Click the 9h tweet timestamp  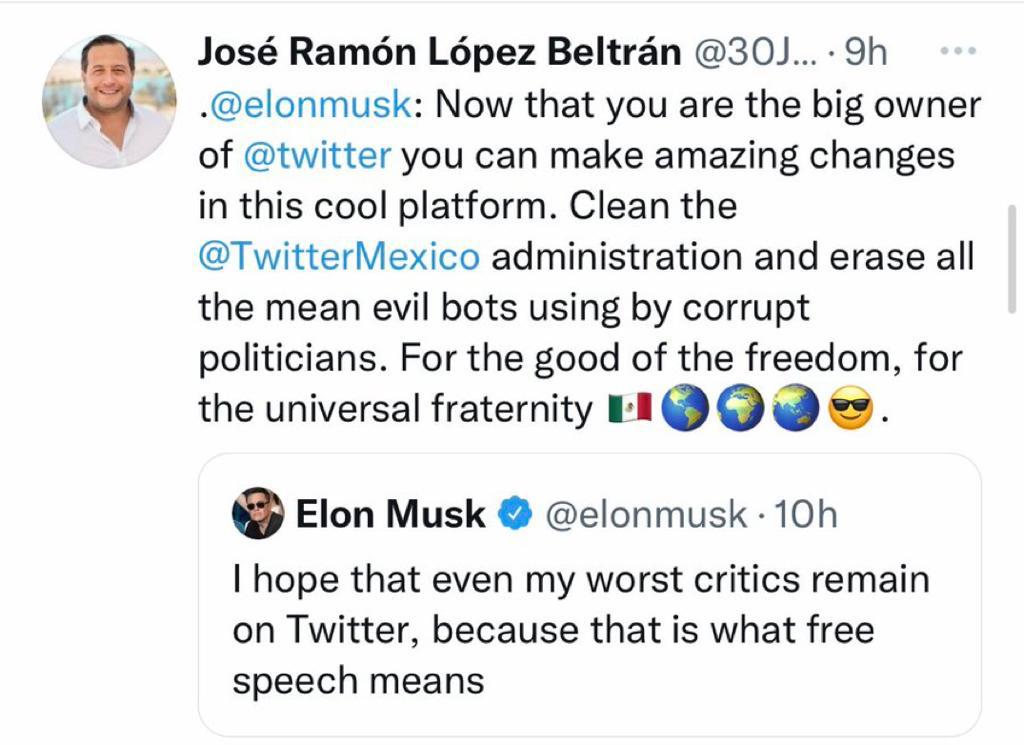pos(866,52)
